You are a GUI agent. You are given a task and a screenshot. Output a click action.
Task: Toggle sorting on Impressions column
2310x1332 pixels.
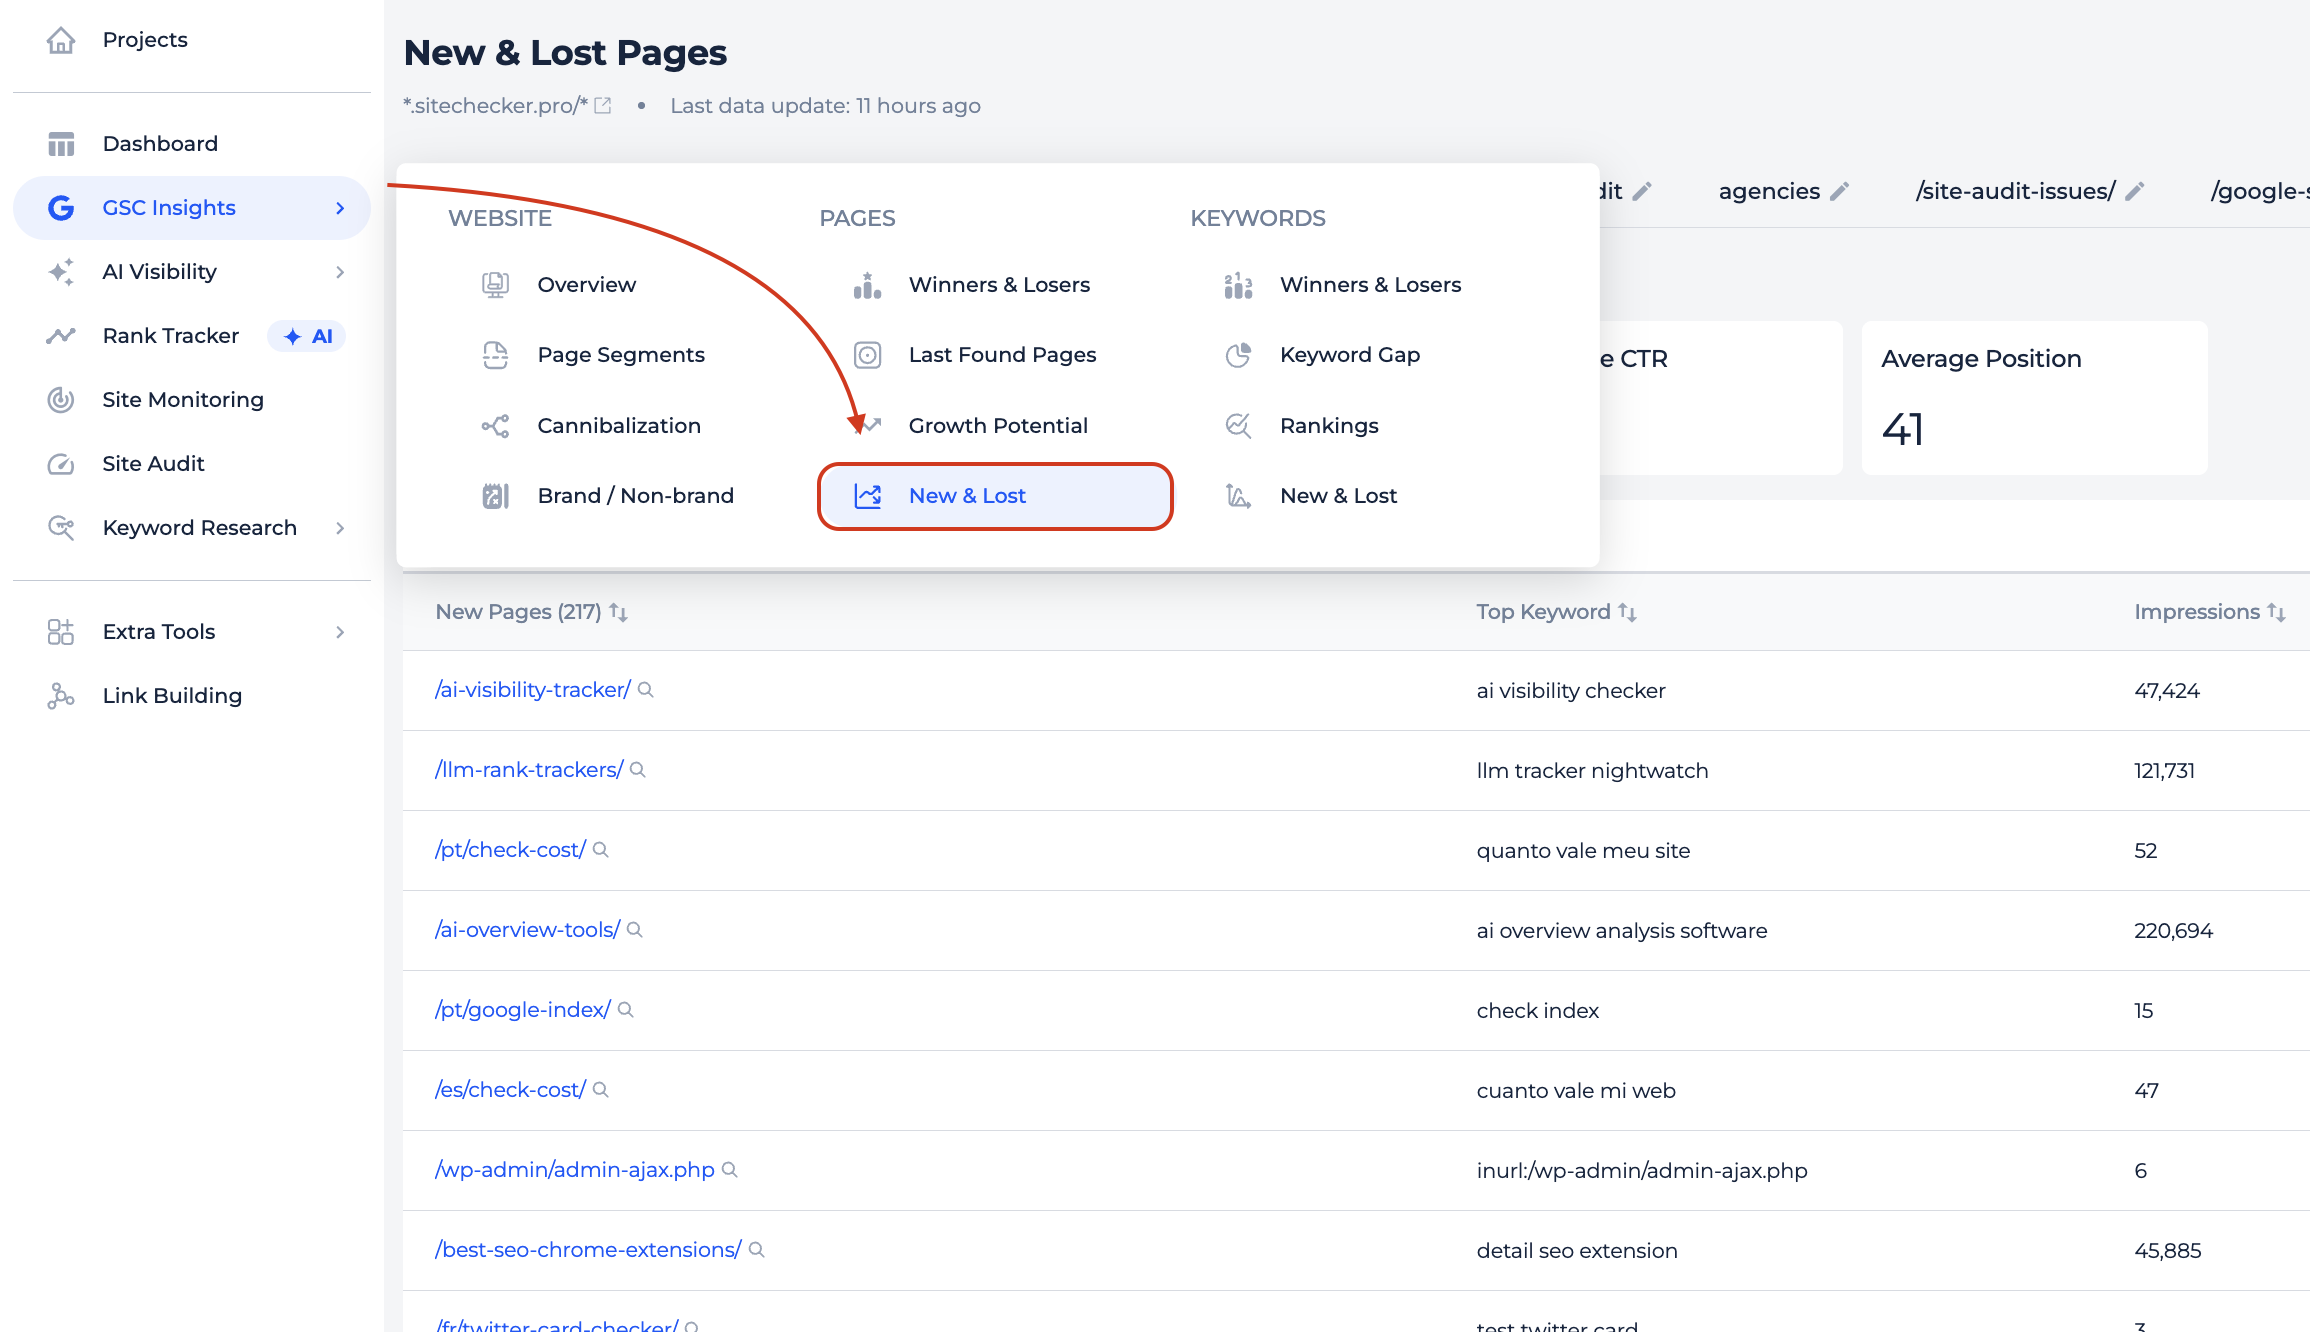pyautogui.click(x=2276, y=612)
